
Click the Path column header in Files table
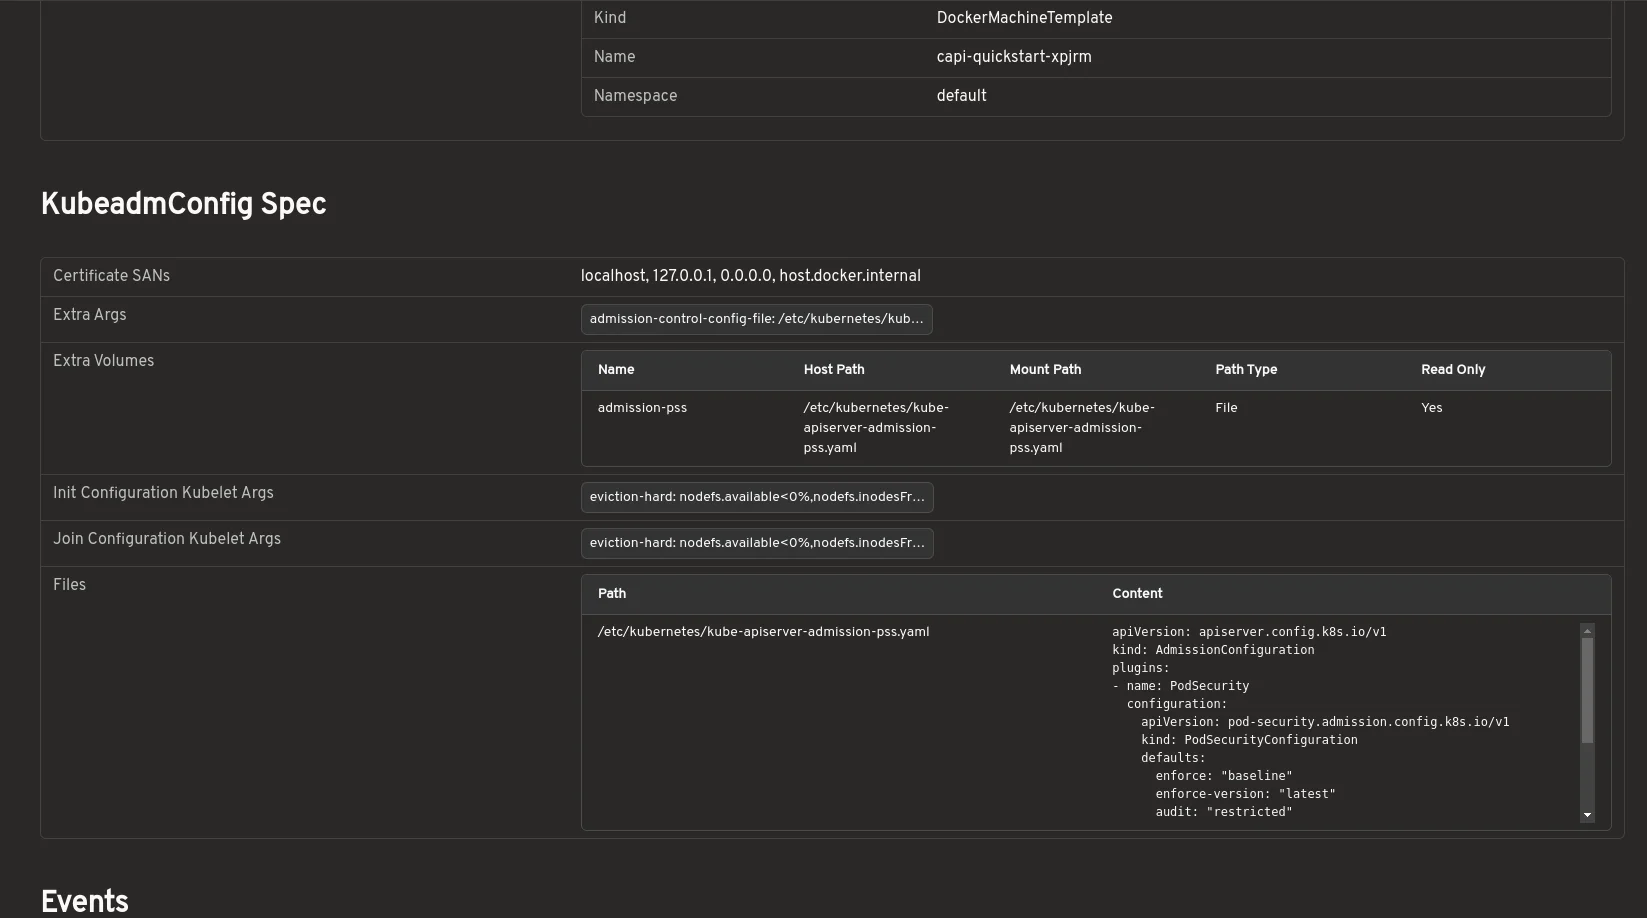click(612, 593)
